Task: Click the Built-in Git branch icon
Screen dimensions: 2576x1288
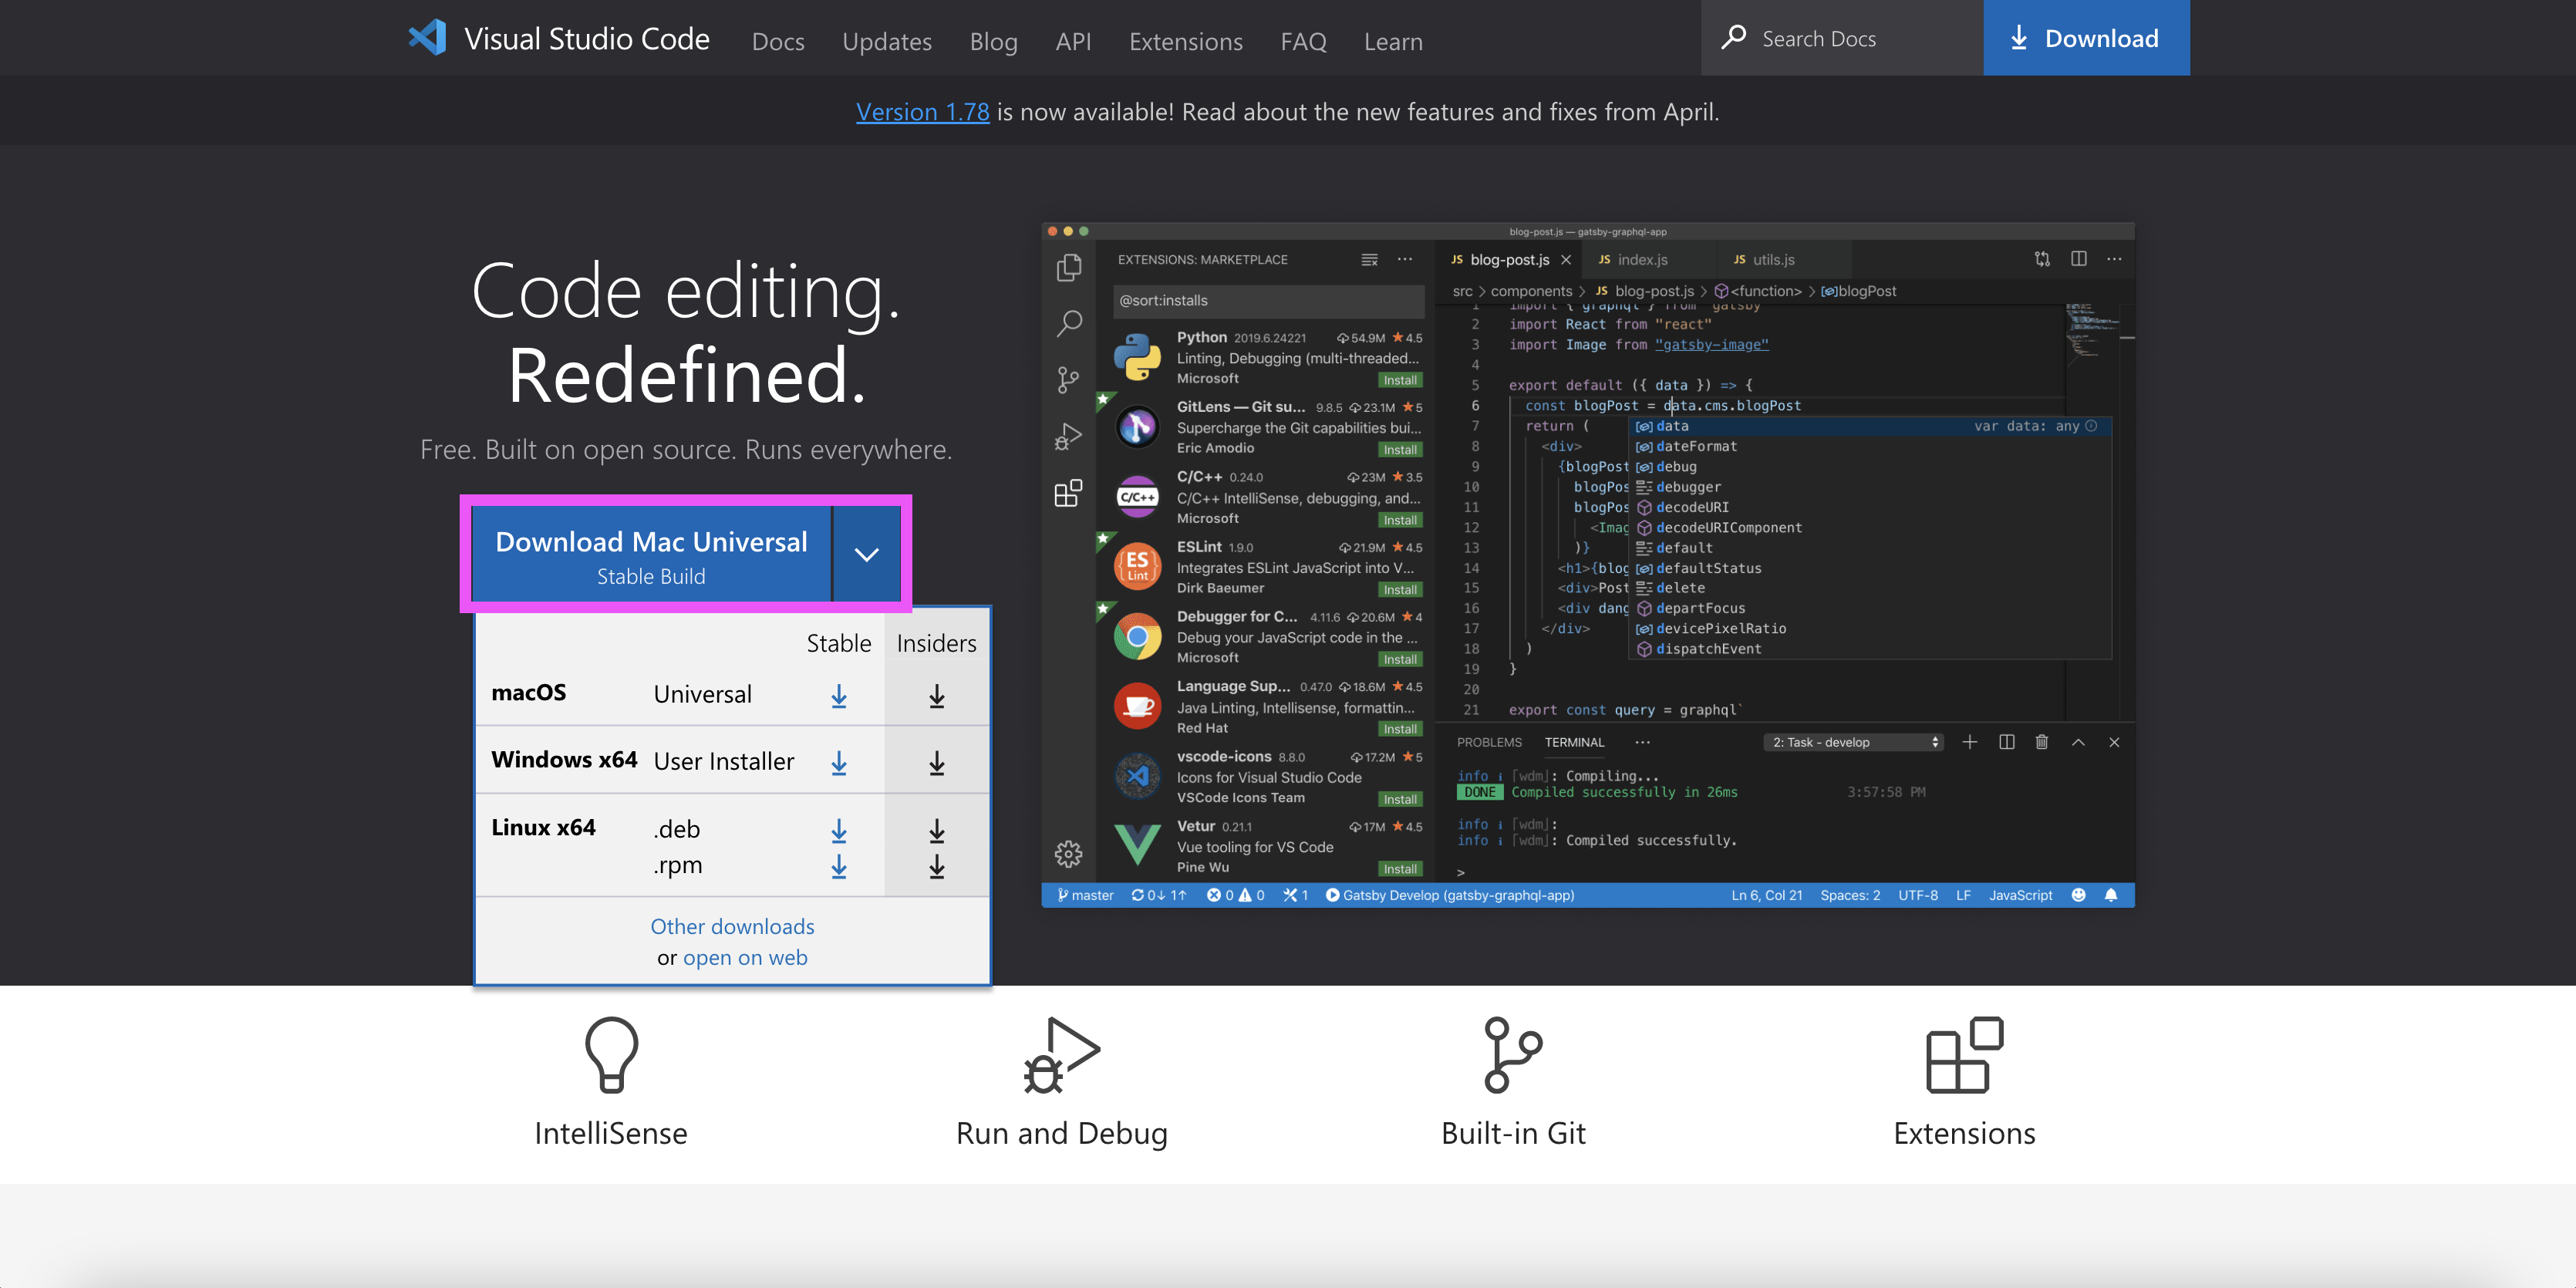Action: pos(1512,1054)
